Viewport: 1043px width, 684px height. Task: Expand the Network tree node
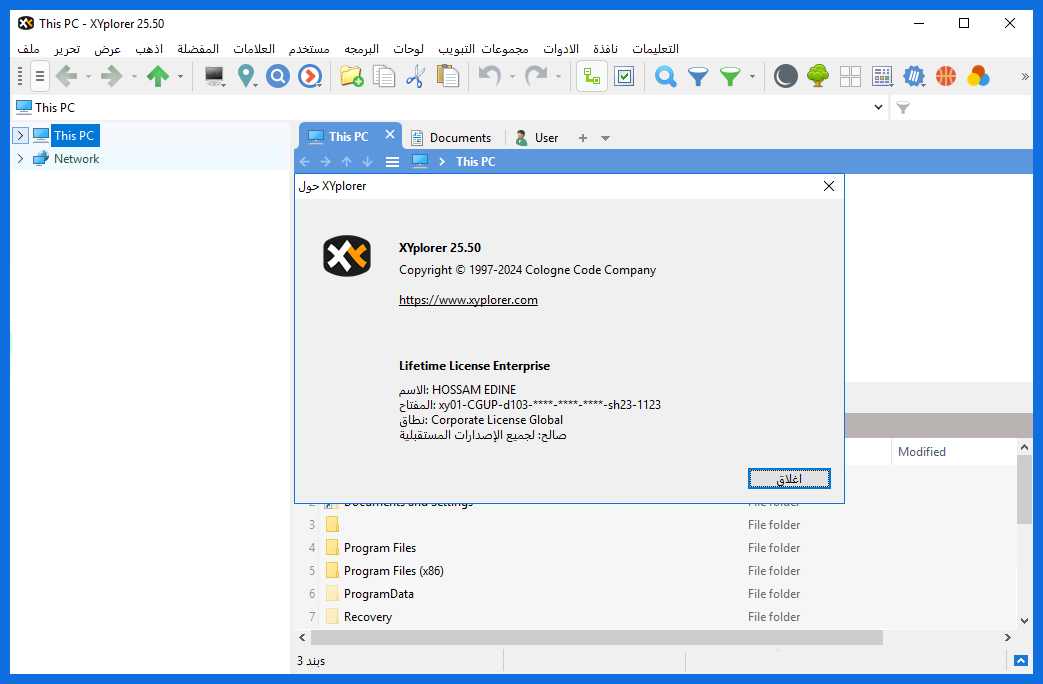click(x=20, y=158)
